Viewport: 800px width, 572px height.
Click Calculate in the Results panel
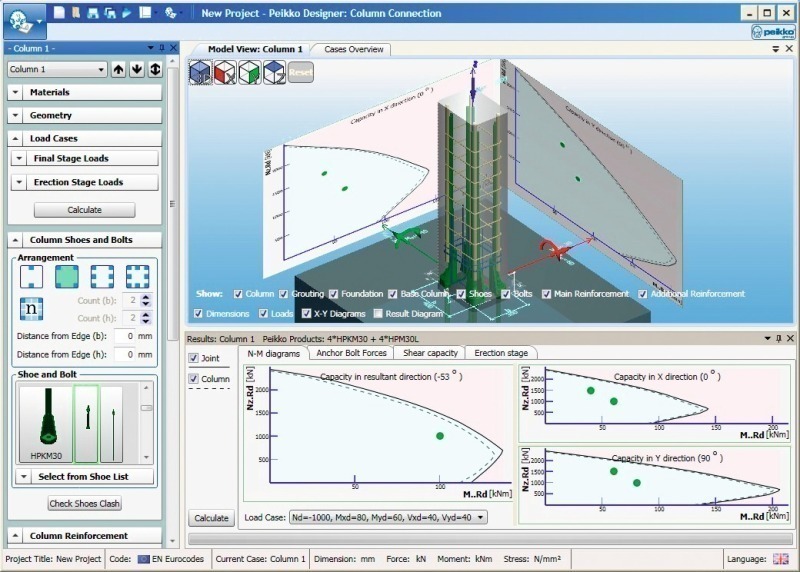coord(211,518)
